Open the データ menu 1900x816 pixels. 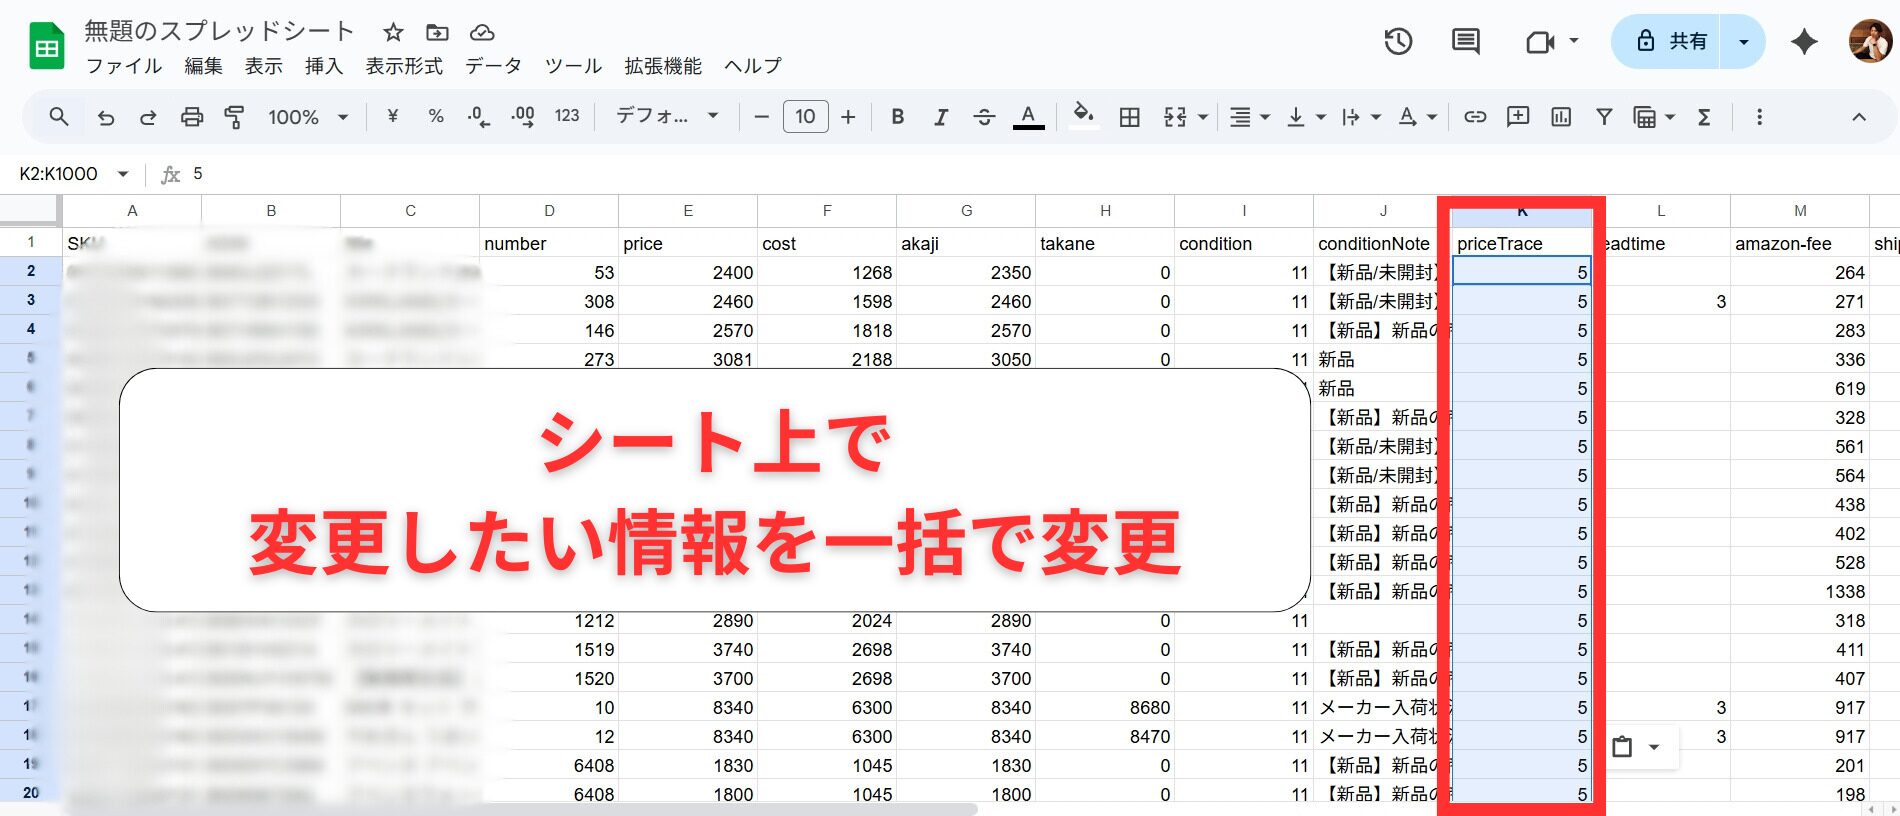click(493, 66)
